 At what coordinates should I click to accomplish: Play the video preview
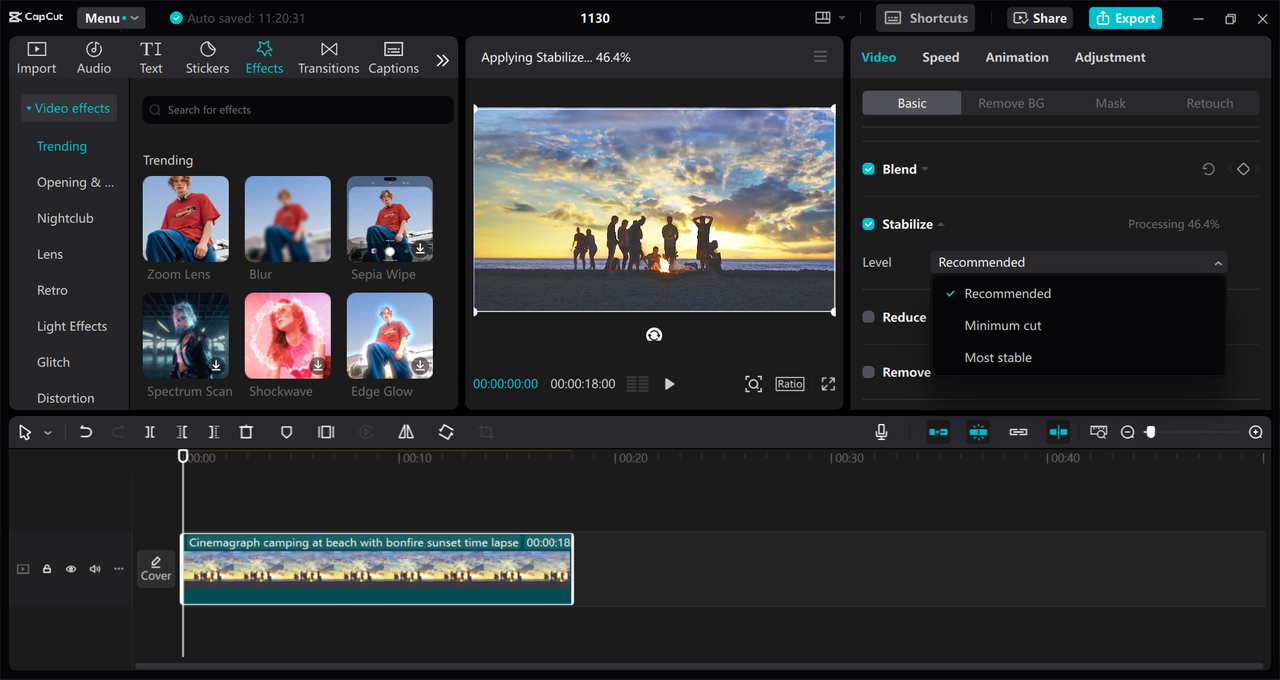[669, 384]
